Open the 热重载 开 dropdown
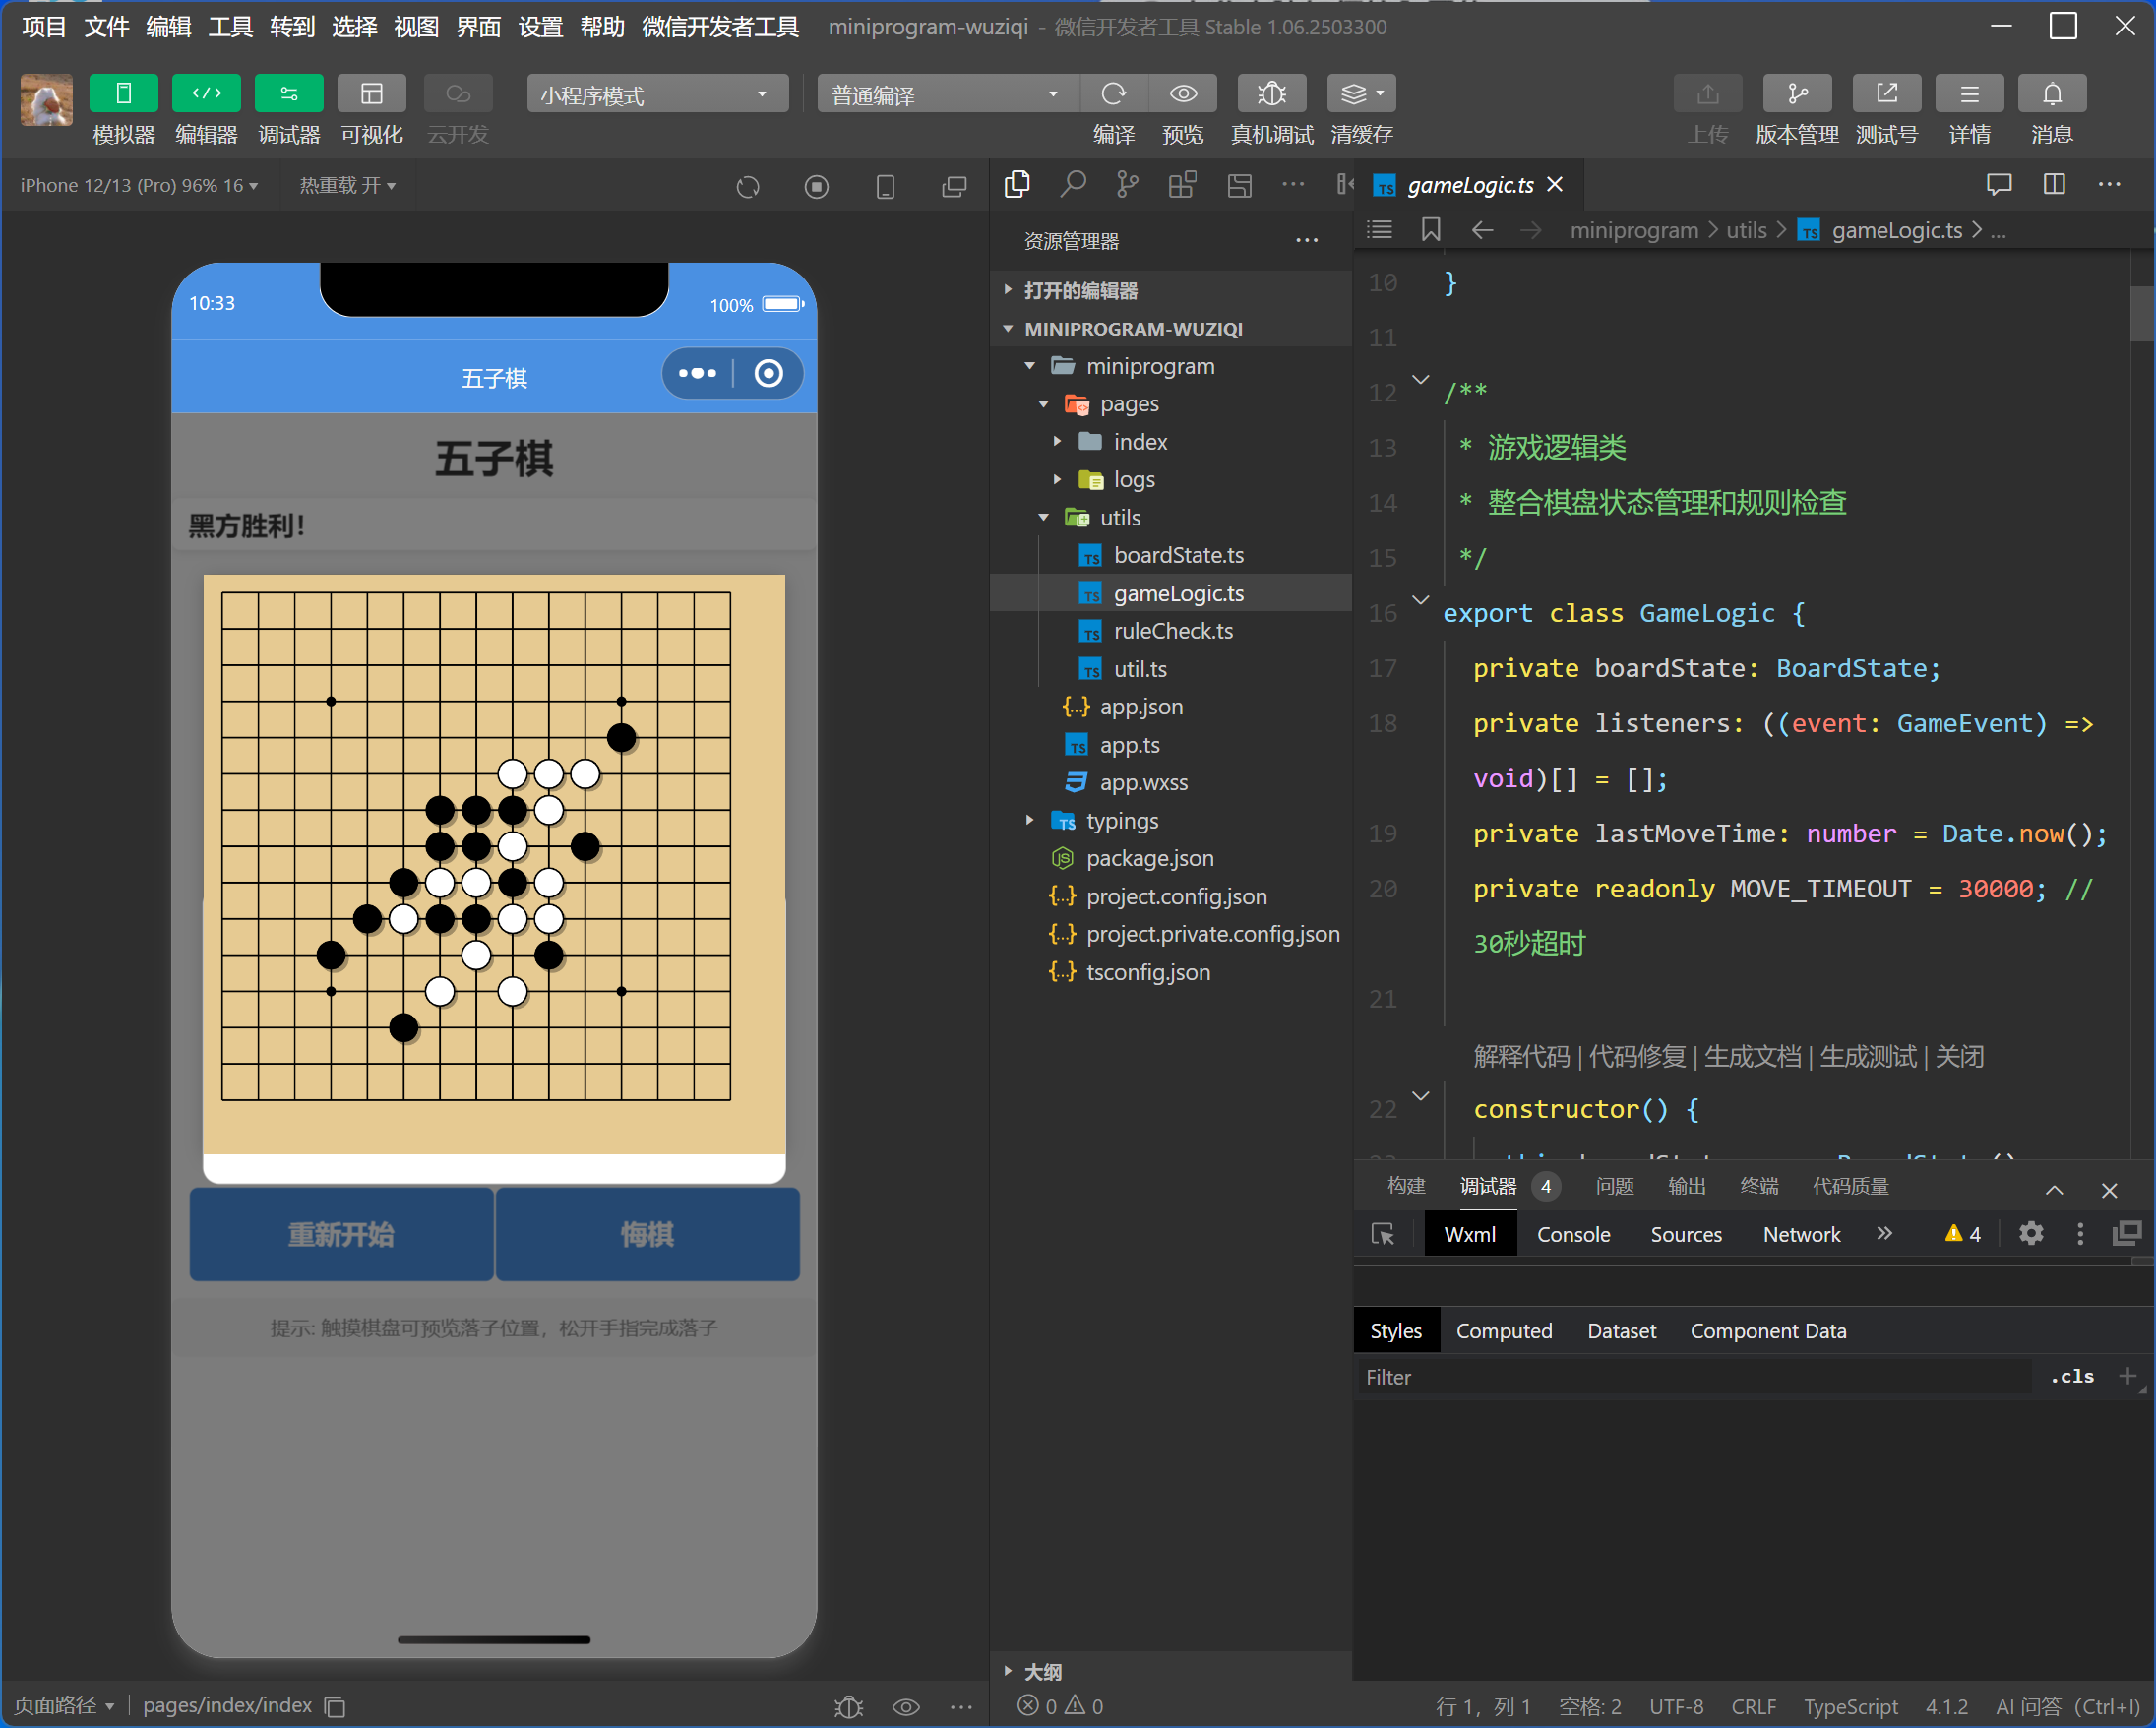 pos(347,186)
